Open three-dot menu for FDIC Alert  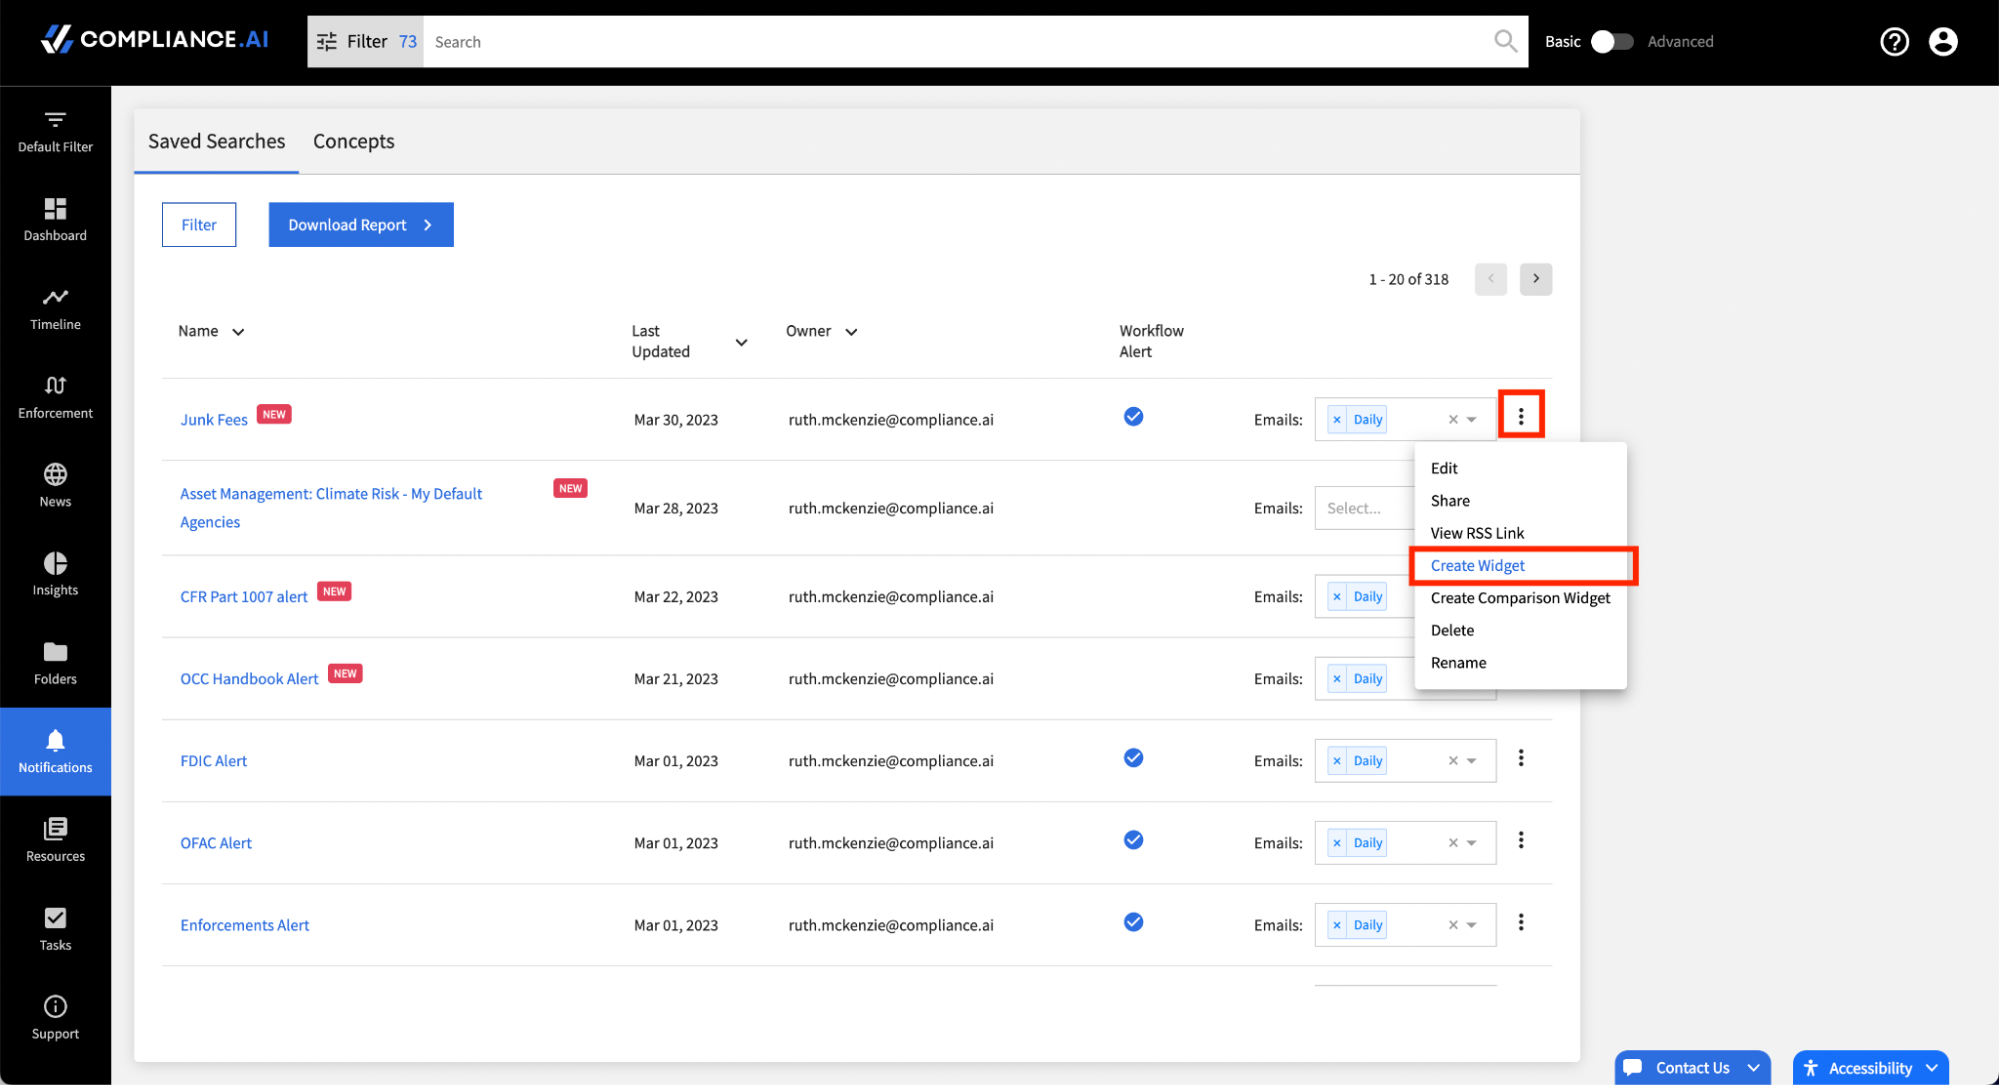[1521, 758]
